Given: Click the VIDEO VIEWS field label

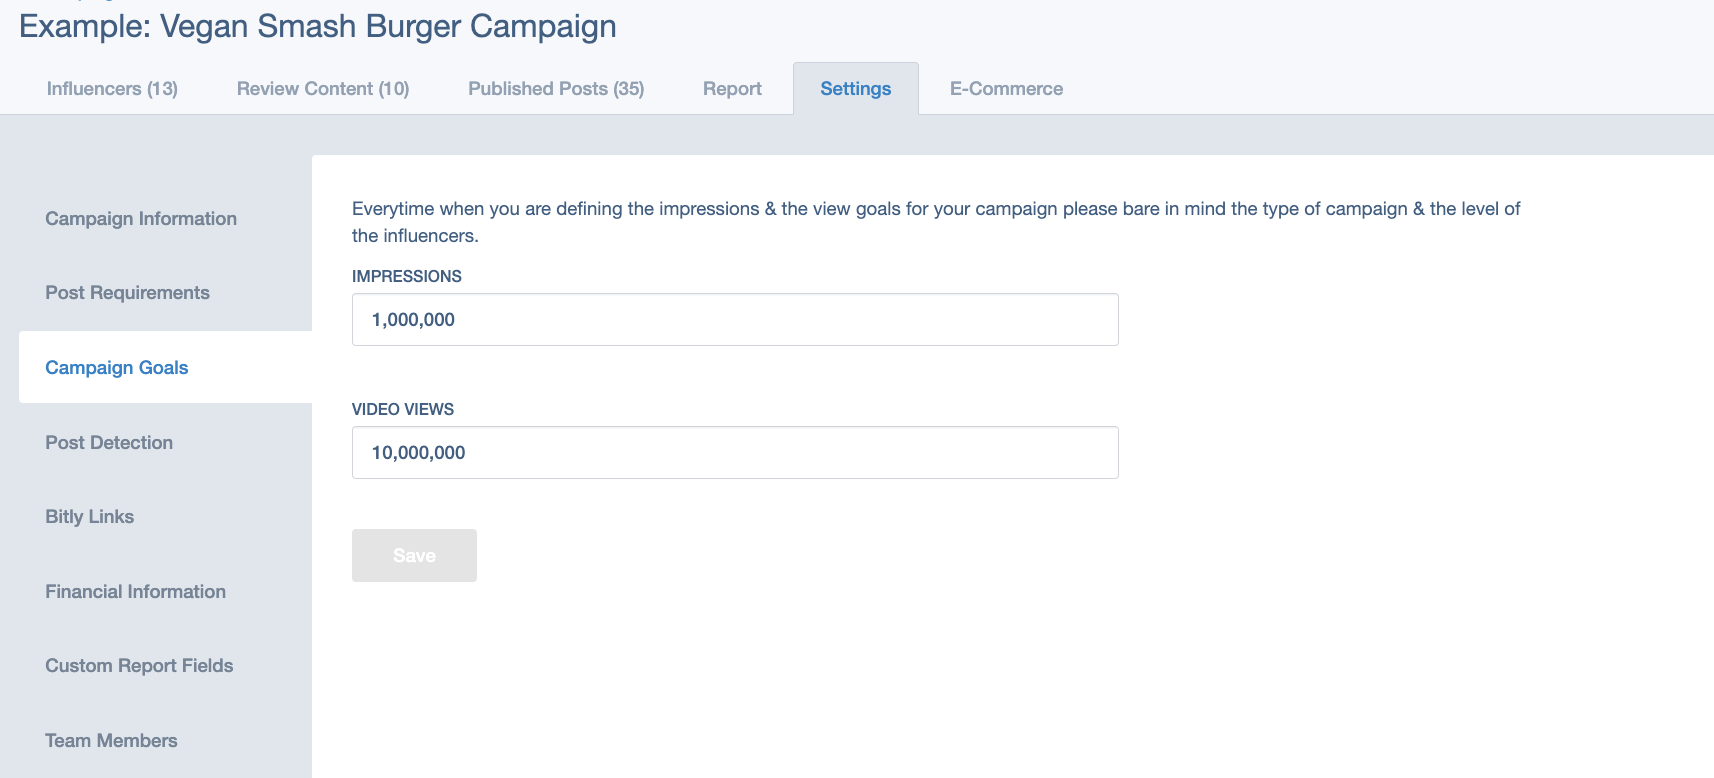Looking at the screenshot, I should 403,410.
